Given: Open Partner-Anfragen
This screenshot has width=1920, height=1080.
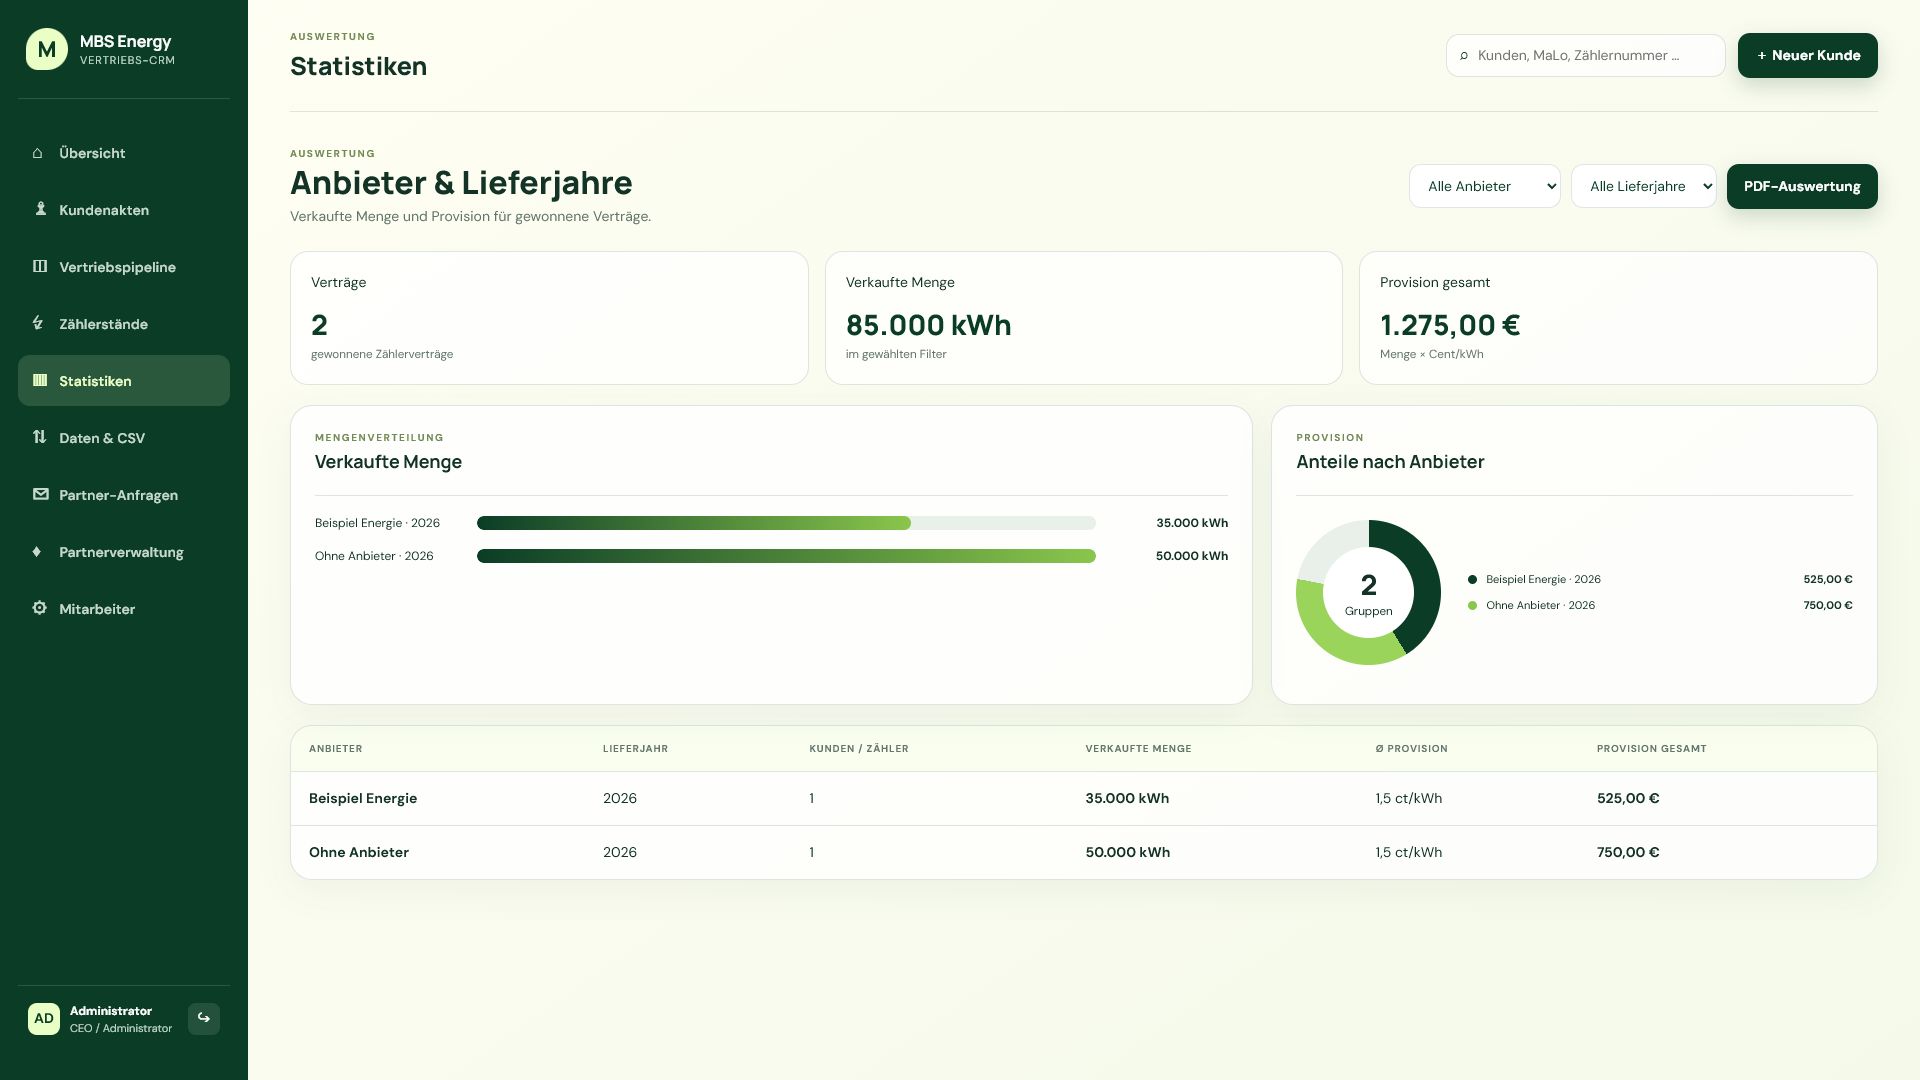Looking at the screenshot, I should click(124, 495).
